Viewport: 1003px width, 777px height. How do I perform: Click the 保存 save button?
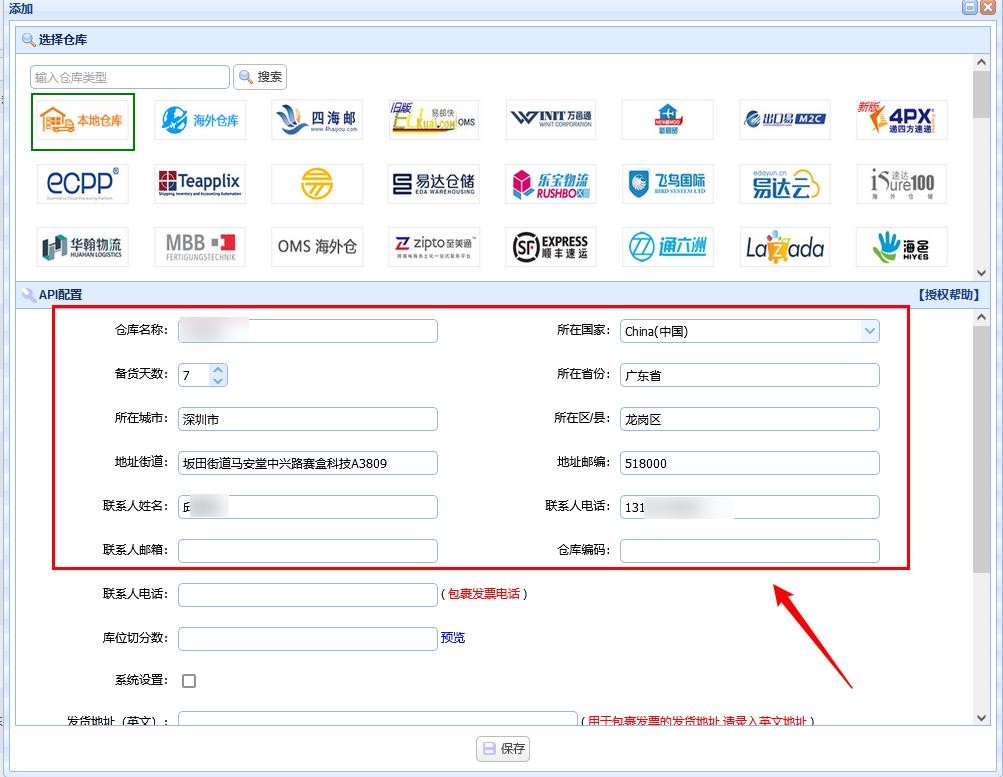point(503,749)
